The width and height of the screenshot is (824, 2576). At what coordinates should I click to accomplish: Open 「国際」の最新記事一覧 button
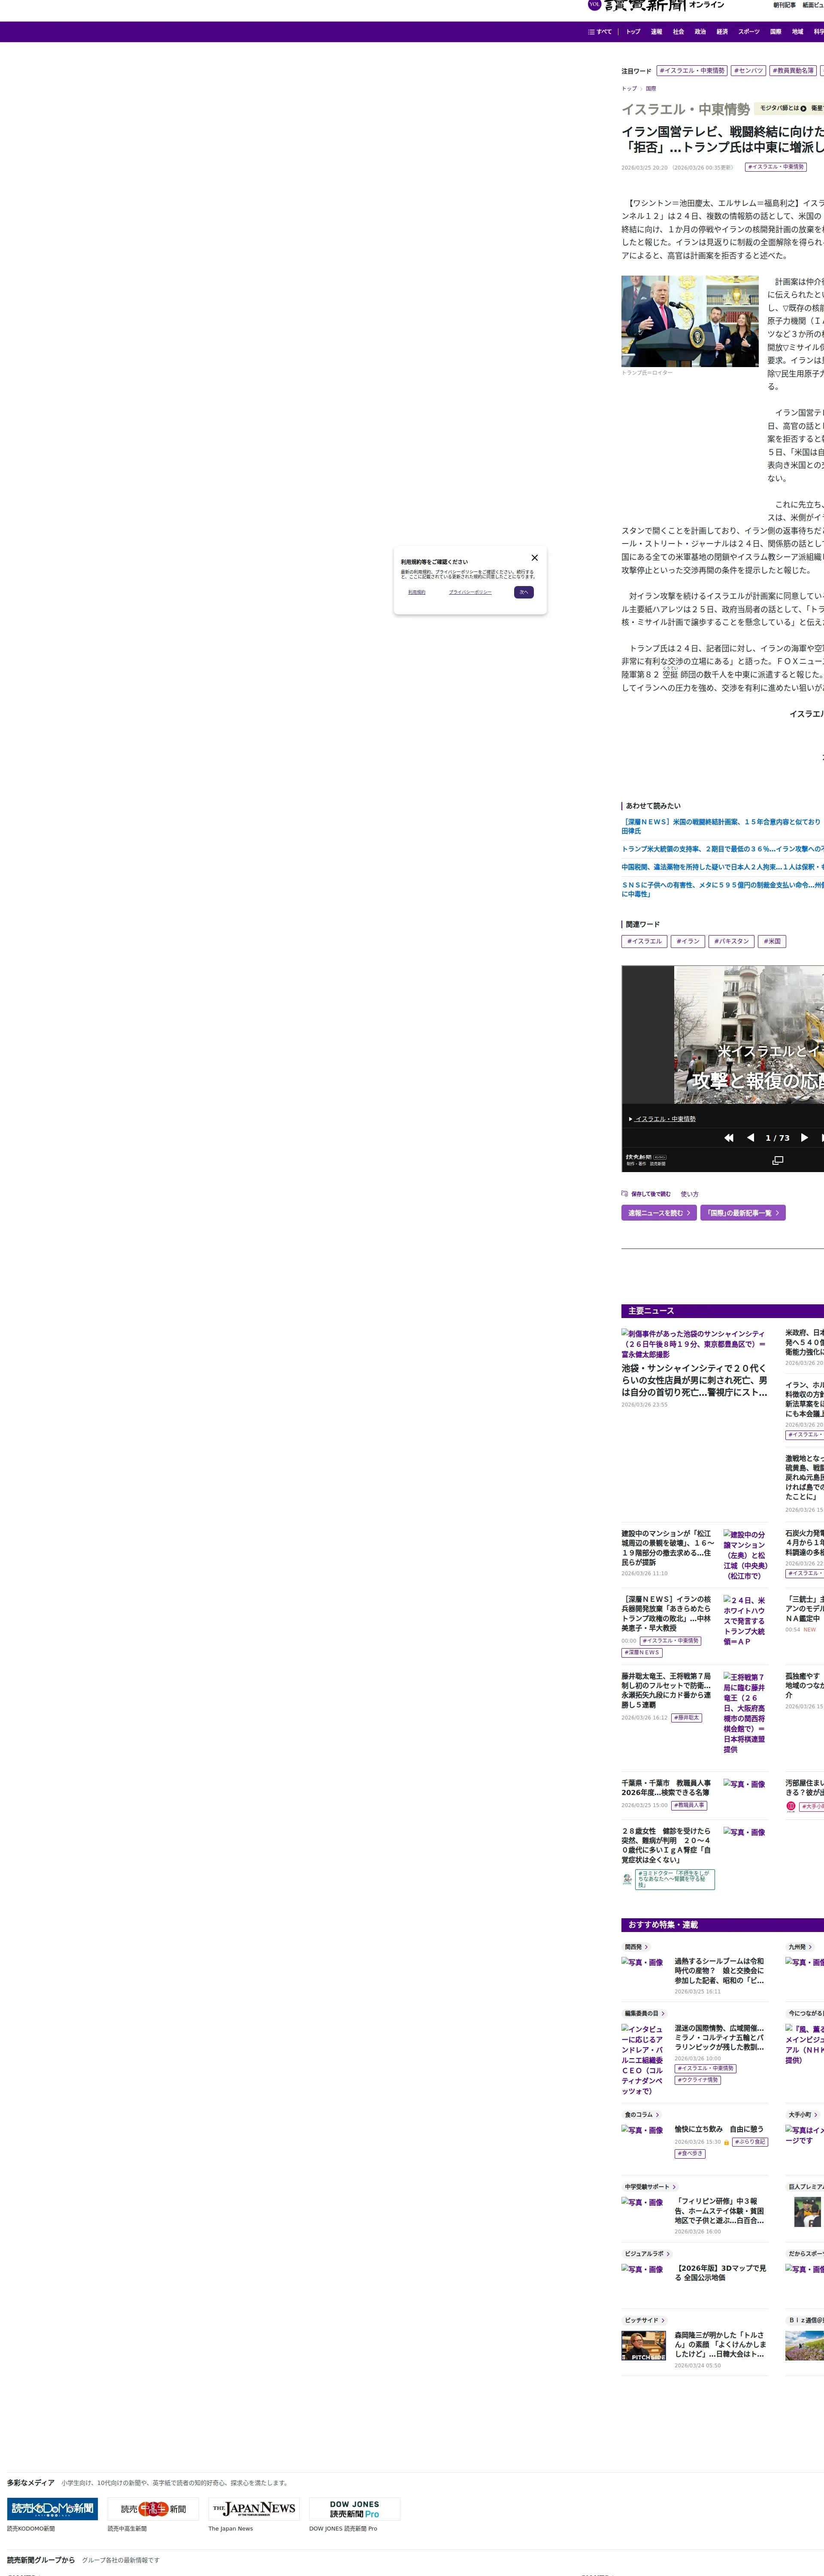pyautogui.click(x=742, y=1213)
